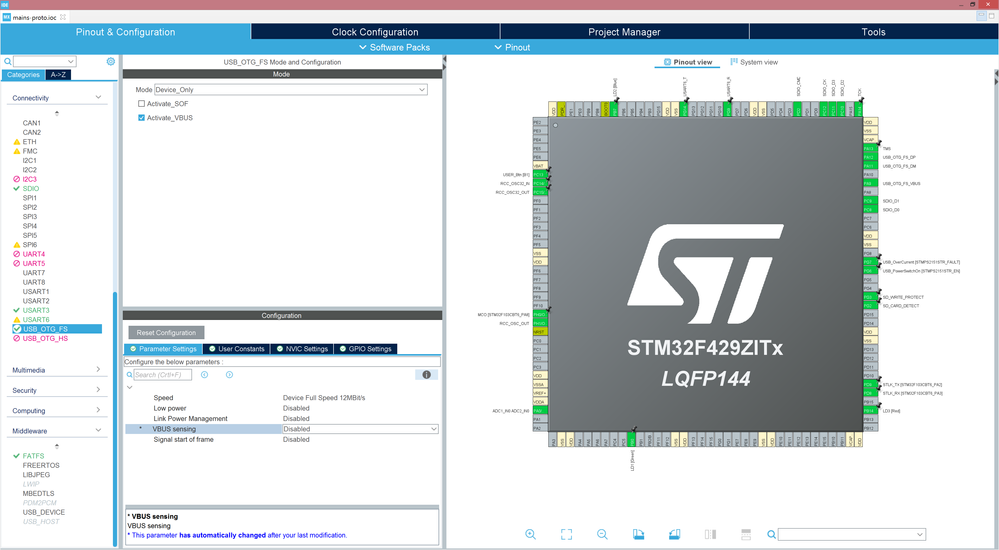This screenshot has height=550, width=999.
Task: Select CAN1 peripheral
Action: [32, 123]
